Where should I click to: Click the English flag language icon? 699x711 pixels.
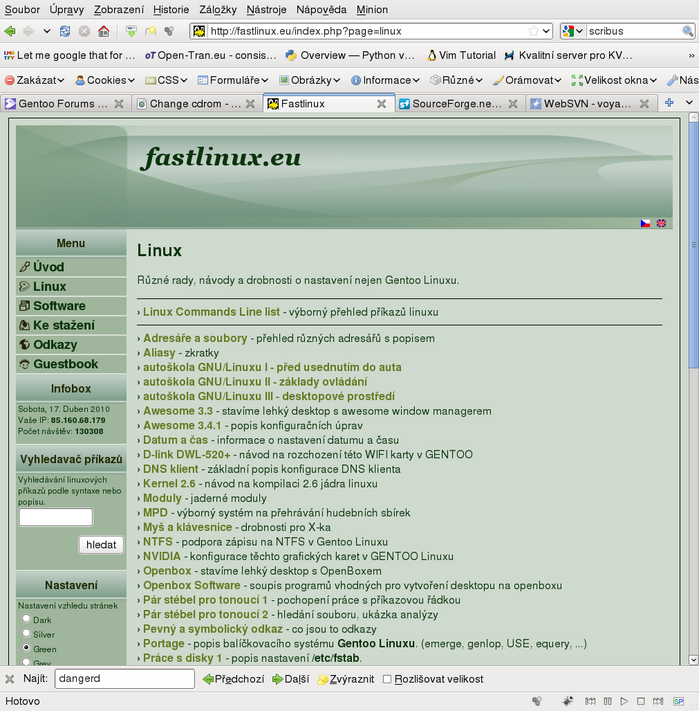(661, 223)
